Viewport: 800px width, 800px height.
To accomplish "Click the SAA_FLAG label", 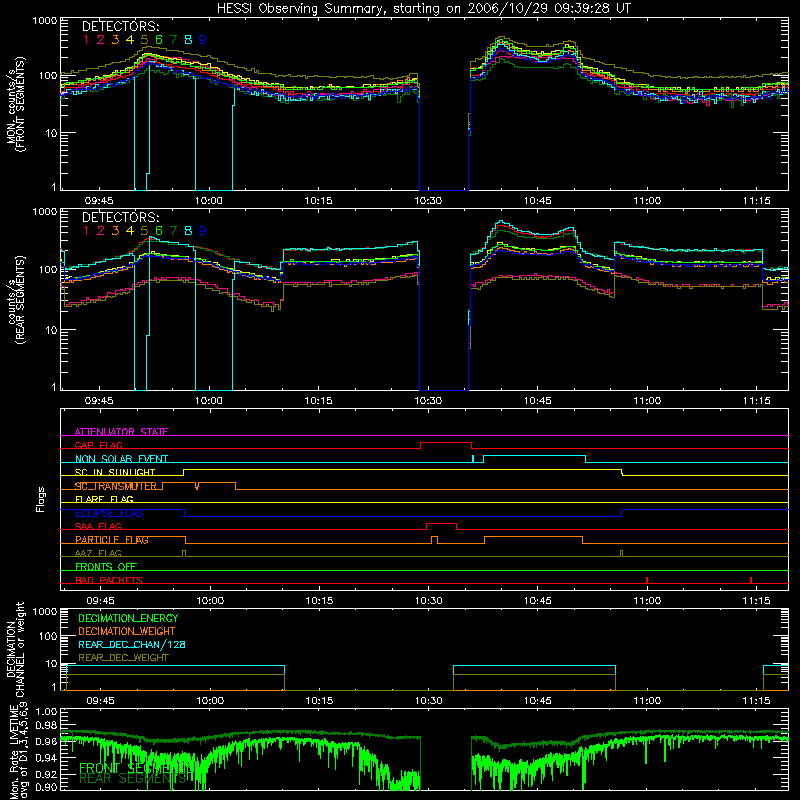I will pyautogui.click(x=98, y=526).
